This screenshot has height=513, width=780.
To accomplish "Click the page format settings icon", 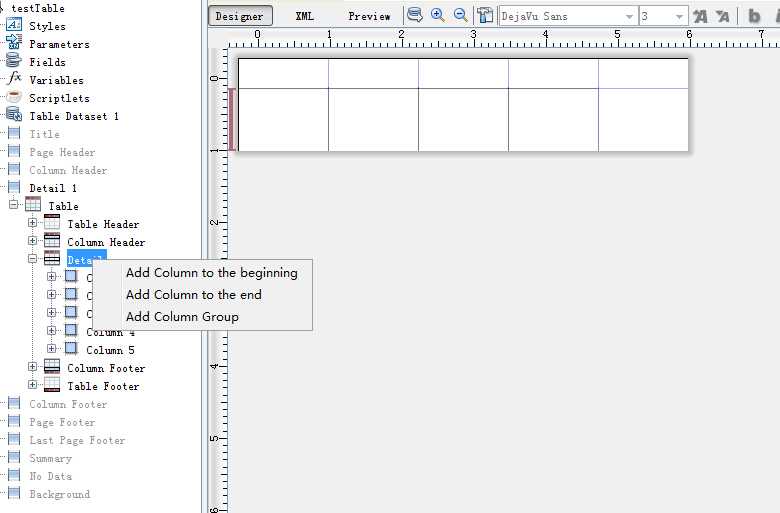I will 485,16.
